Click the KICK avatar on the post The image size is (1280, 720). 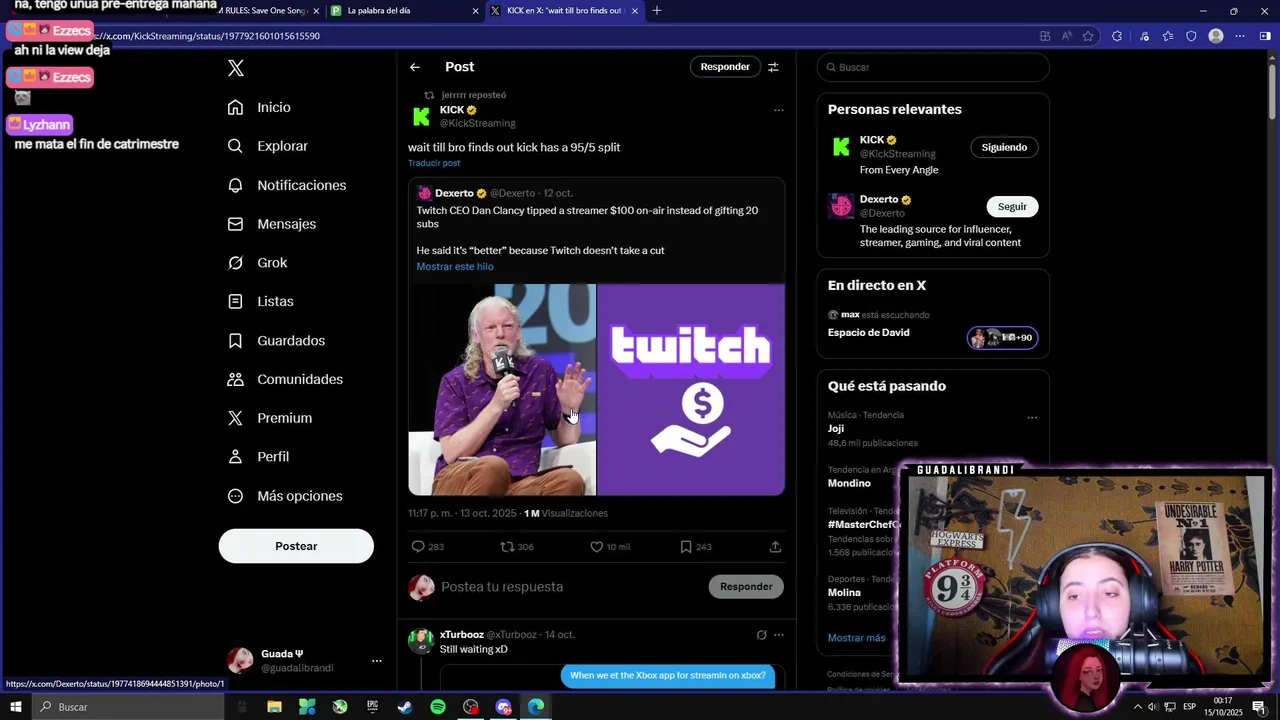click(x=421, y=117)
